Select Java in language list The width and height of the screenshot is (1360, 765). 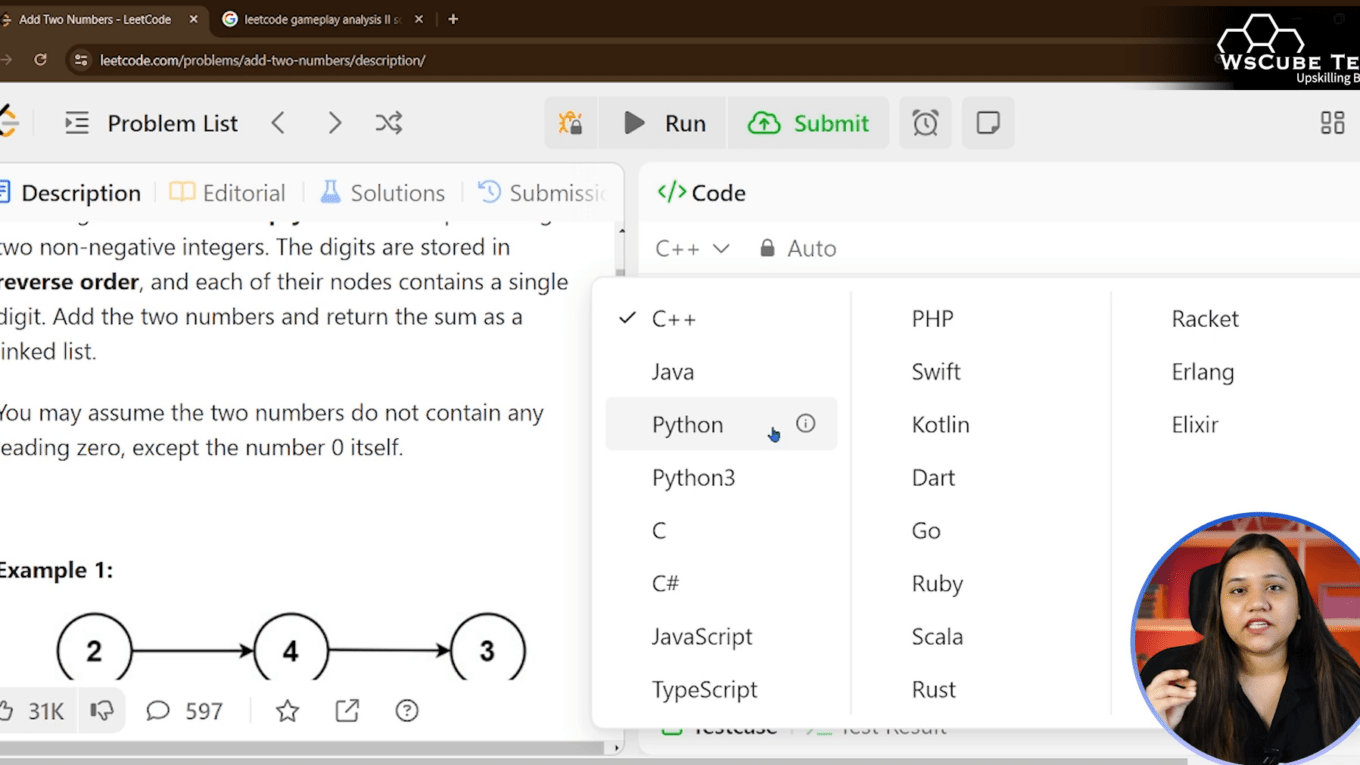pos(721,372)
